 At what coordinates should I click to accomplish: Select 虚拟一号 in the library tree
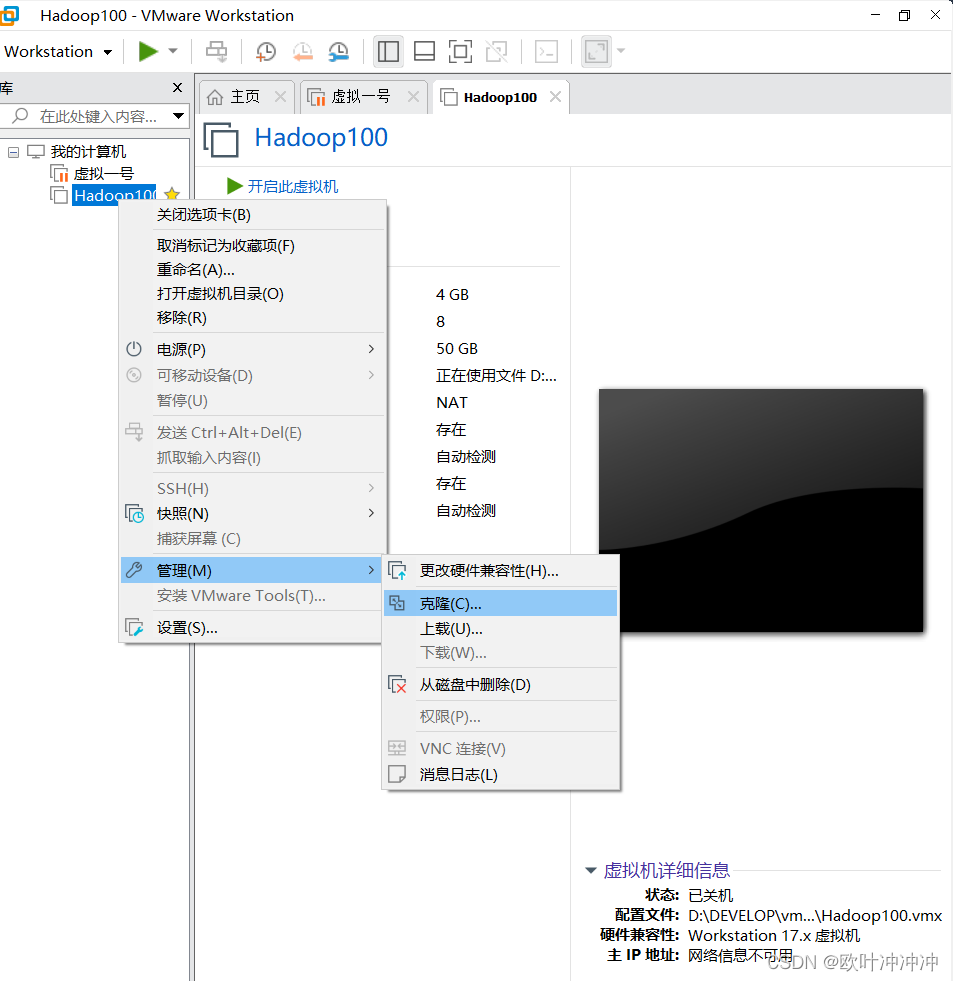[x=104, y=173]
